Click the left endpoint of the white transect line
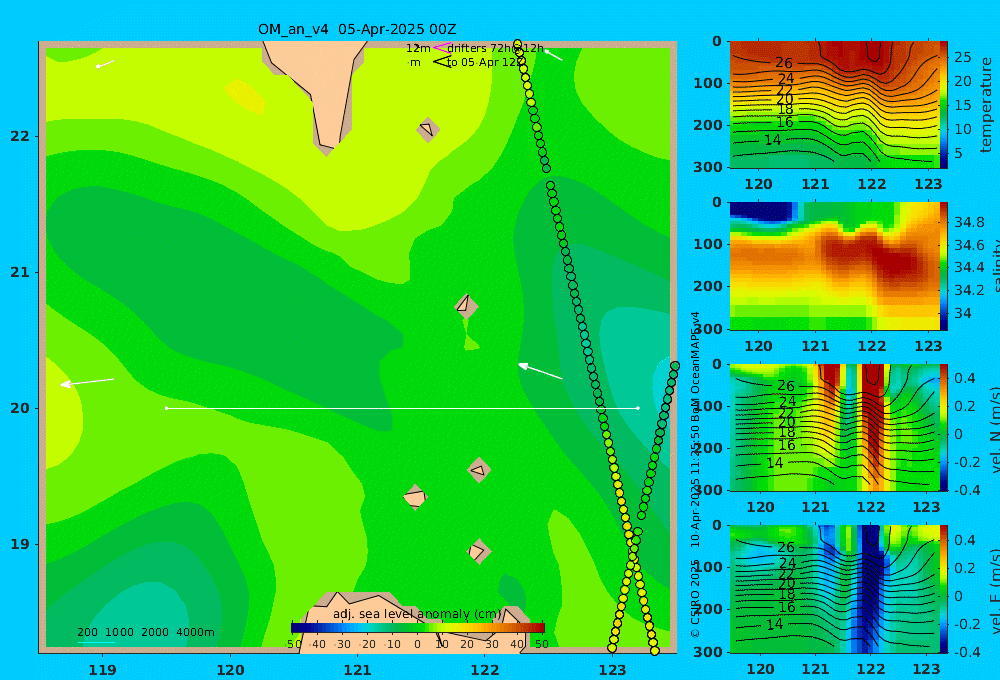Screen dimensions: 1000x680 [x=166, y=408]
